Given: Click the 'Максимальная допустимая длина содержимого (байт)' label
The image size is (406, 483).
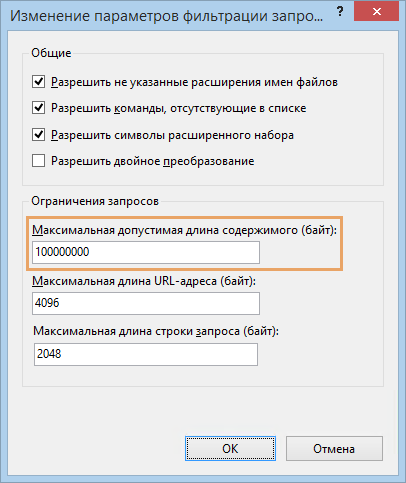Looking at the screenshot, I should coord(185,230).
